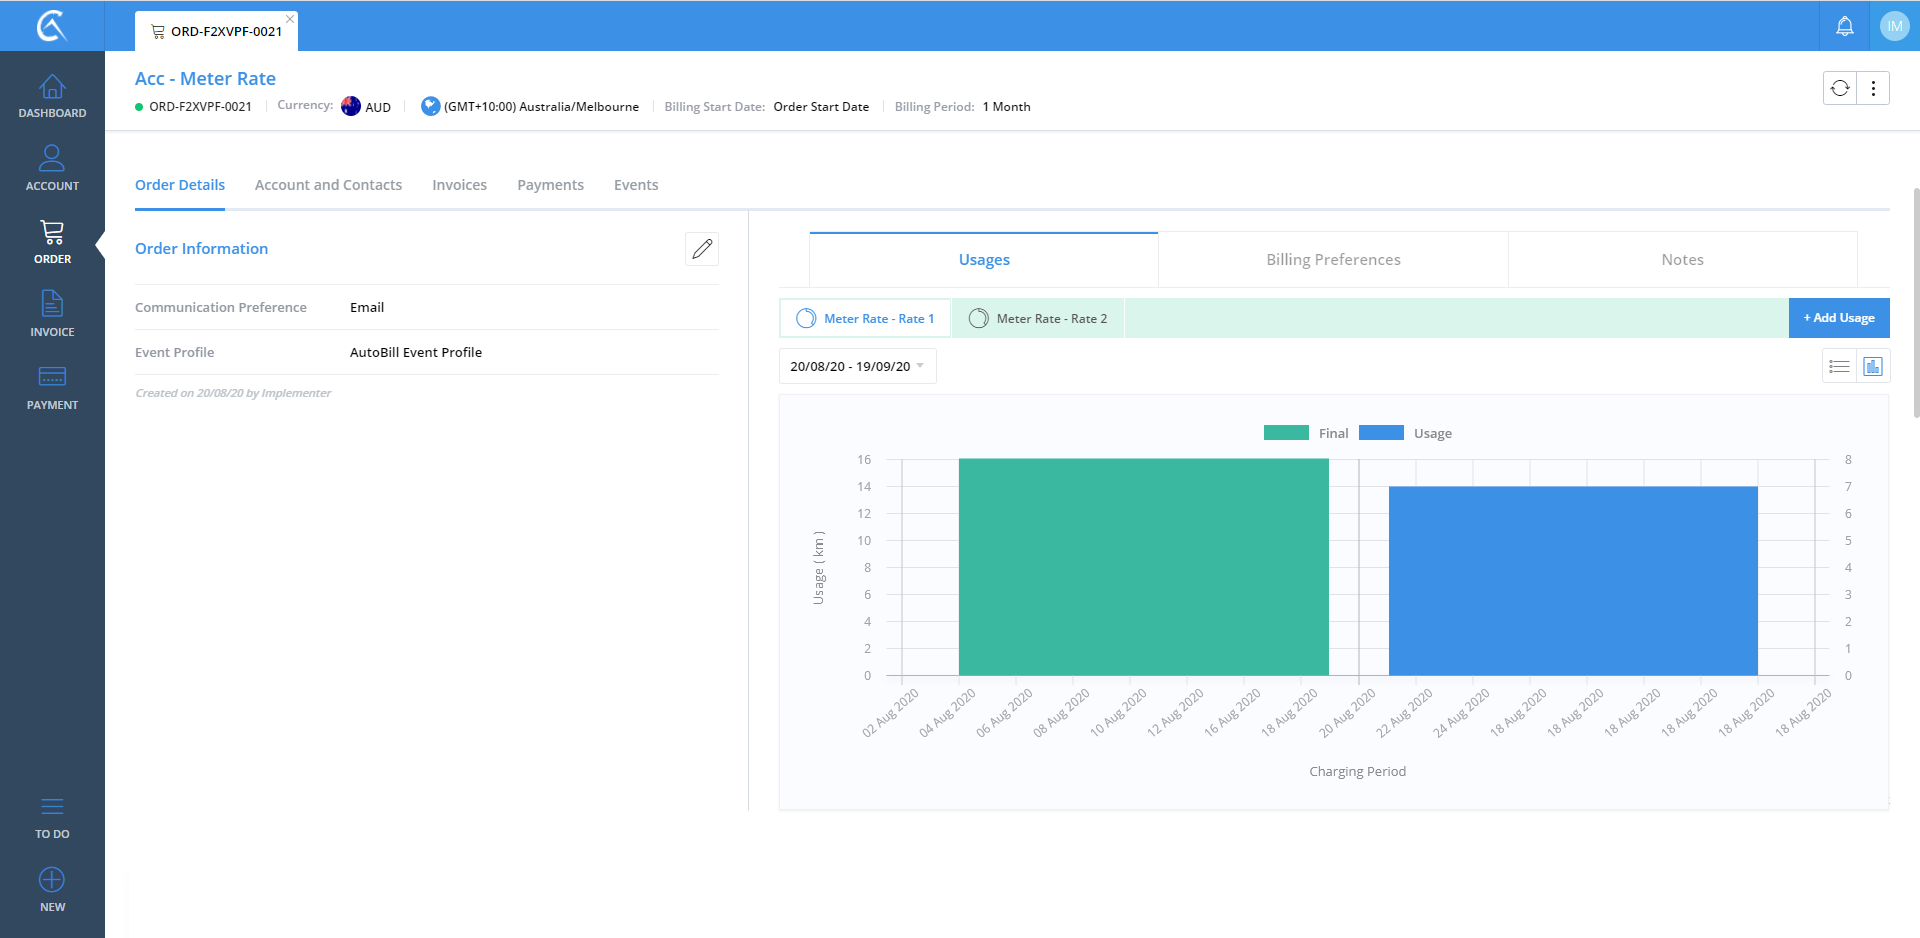Screen dimensions: 1920x938
Task: Toggle the Final legend color swatch
Action: pyautogui.click(x=1286, y=433)
